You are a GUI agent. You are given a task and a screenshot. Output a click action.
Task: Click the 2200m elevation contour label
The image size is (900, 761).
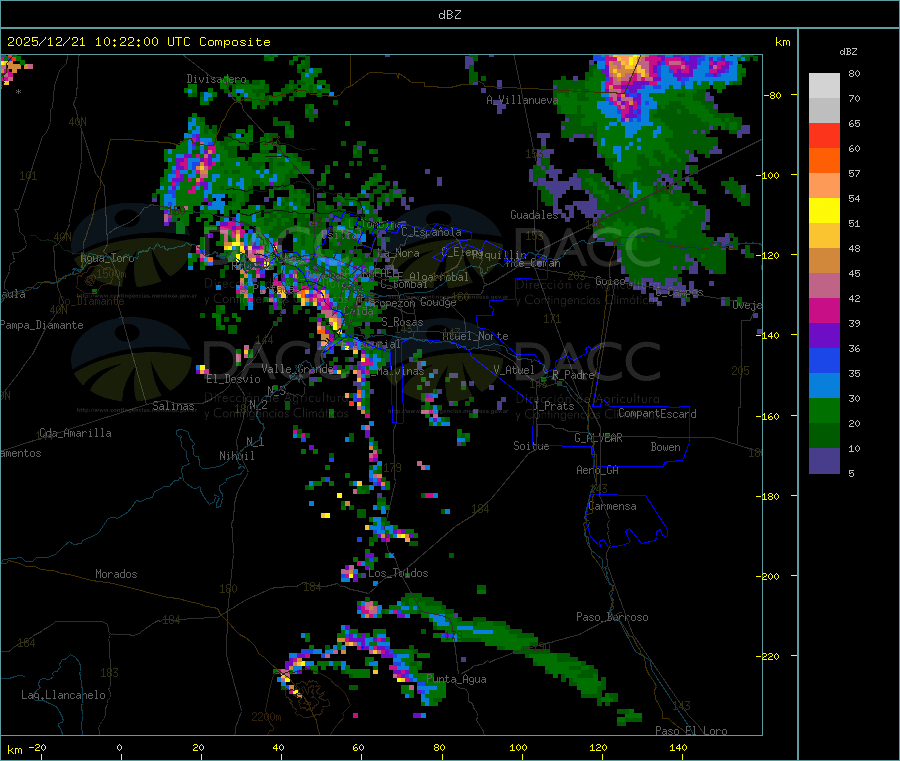pyautogui.click(x=266, y=717)
